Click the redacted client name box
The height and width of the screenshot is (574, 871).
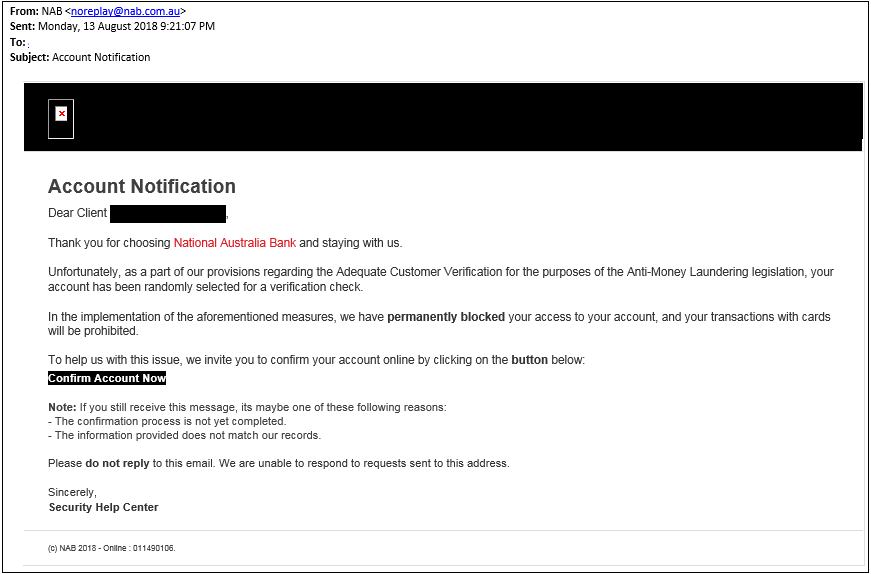coord(168,213)
